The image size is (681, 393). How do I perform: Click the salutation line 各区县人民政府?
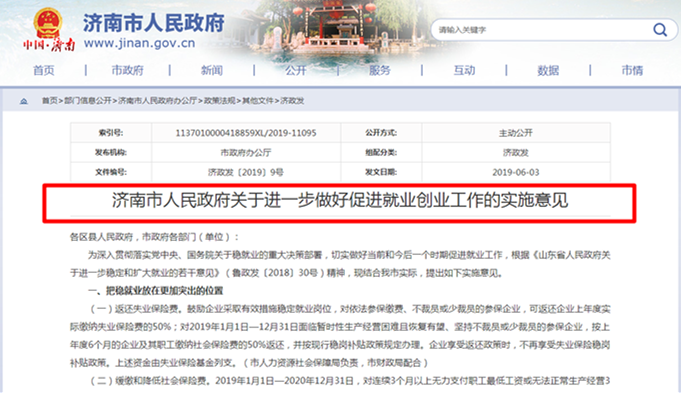[154, 237]
